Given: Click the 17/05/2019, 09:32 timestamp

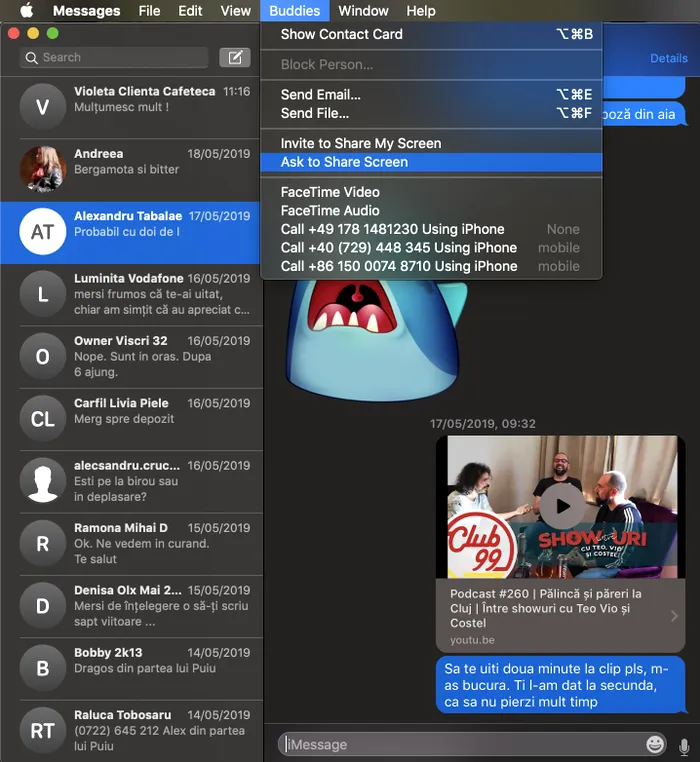Looking at the screenshot, I should click(483, 424).
